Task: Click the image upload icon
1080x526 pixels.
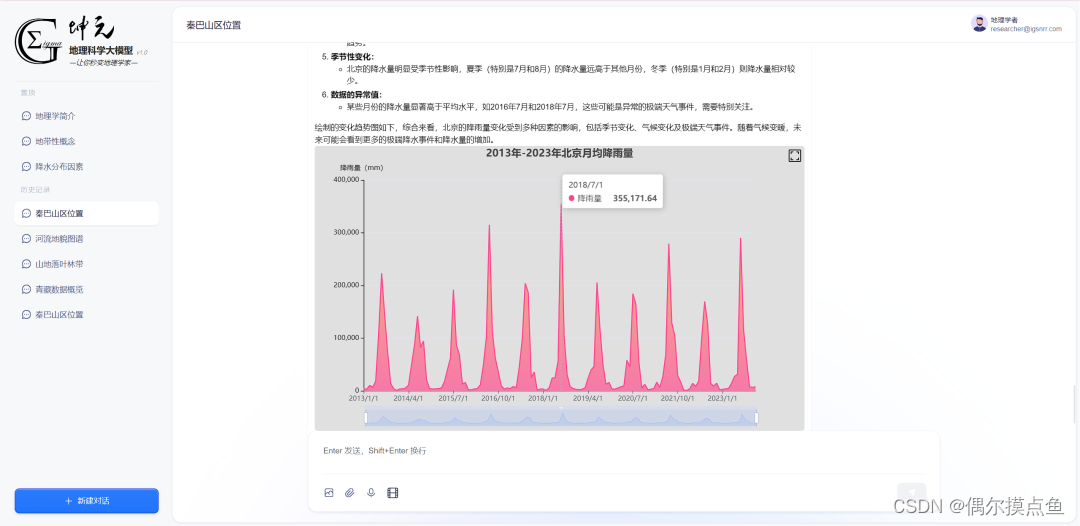Action: 329,492
